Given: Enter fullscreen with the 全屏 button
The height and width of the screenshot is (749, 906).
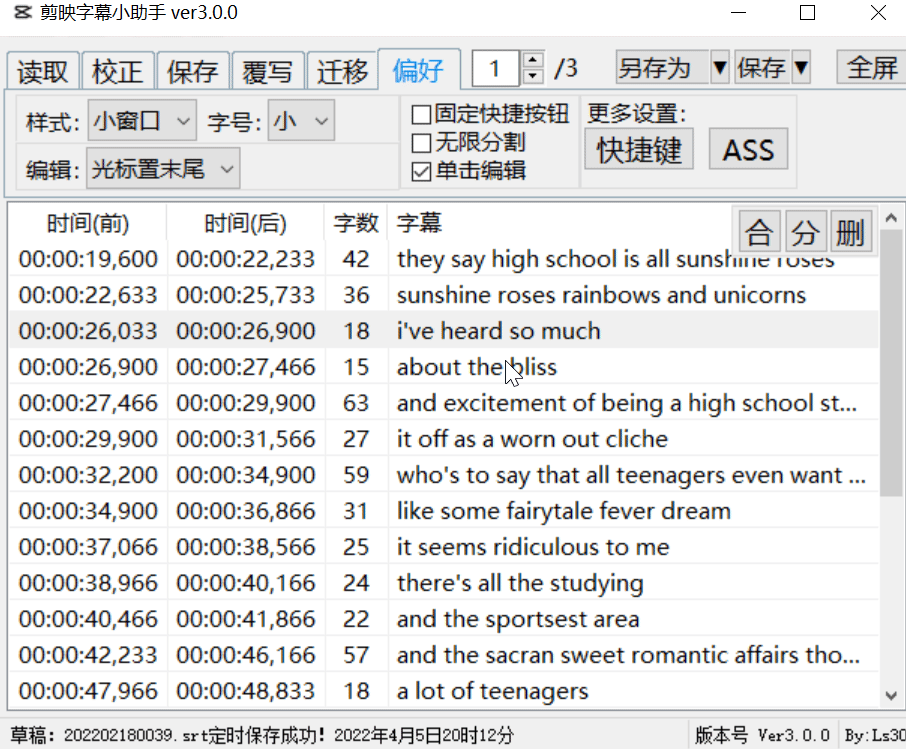Looking at the screenshot, I should tap(871, 70).
